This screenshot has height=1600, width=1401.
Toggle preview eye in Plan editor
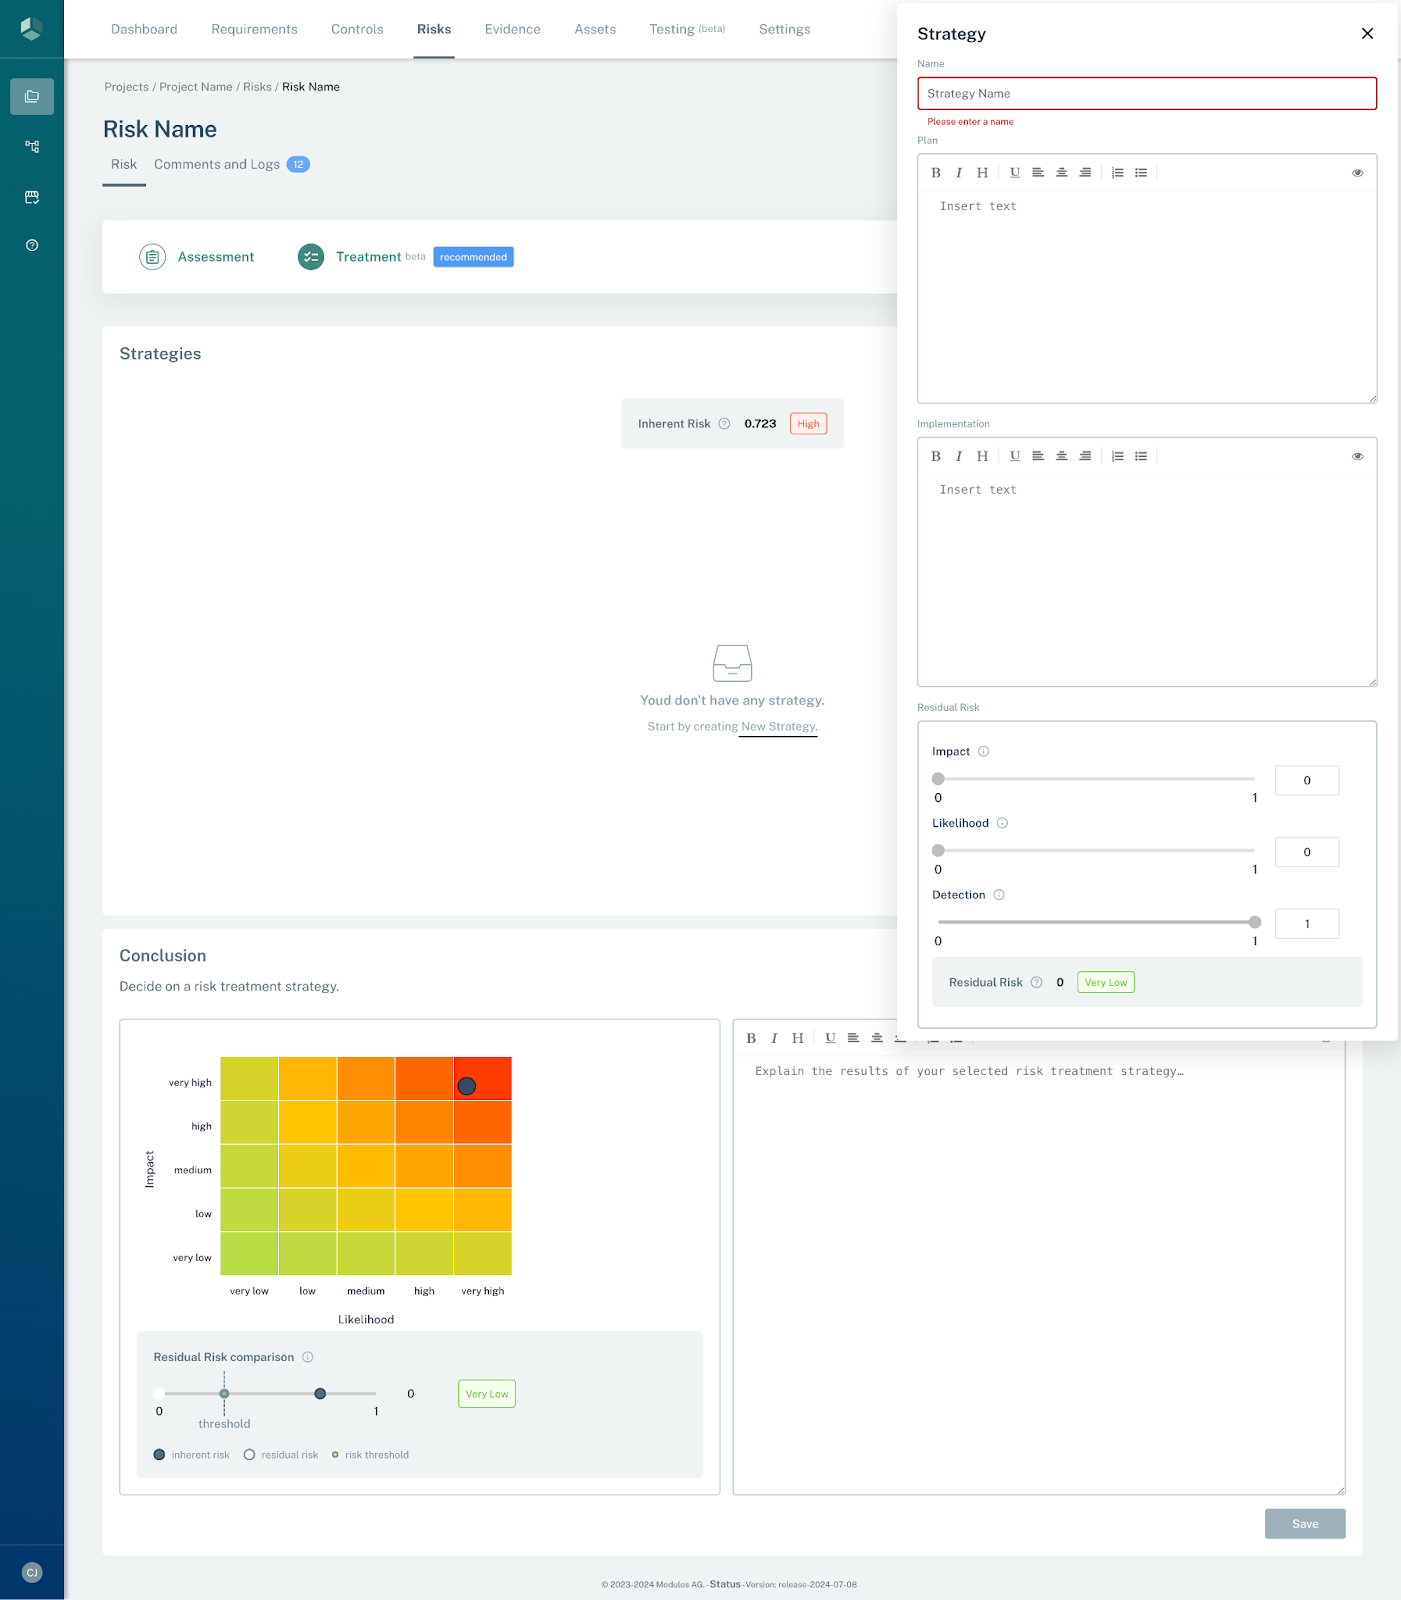pyautogui.click(x=1357, y=173)
